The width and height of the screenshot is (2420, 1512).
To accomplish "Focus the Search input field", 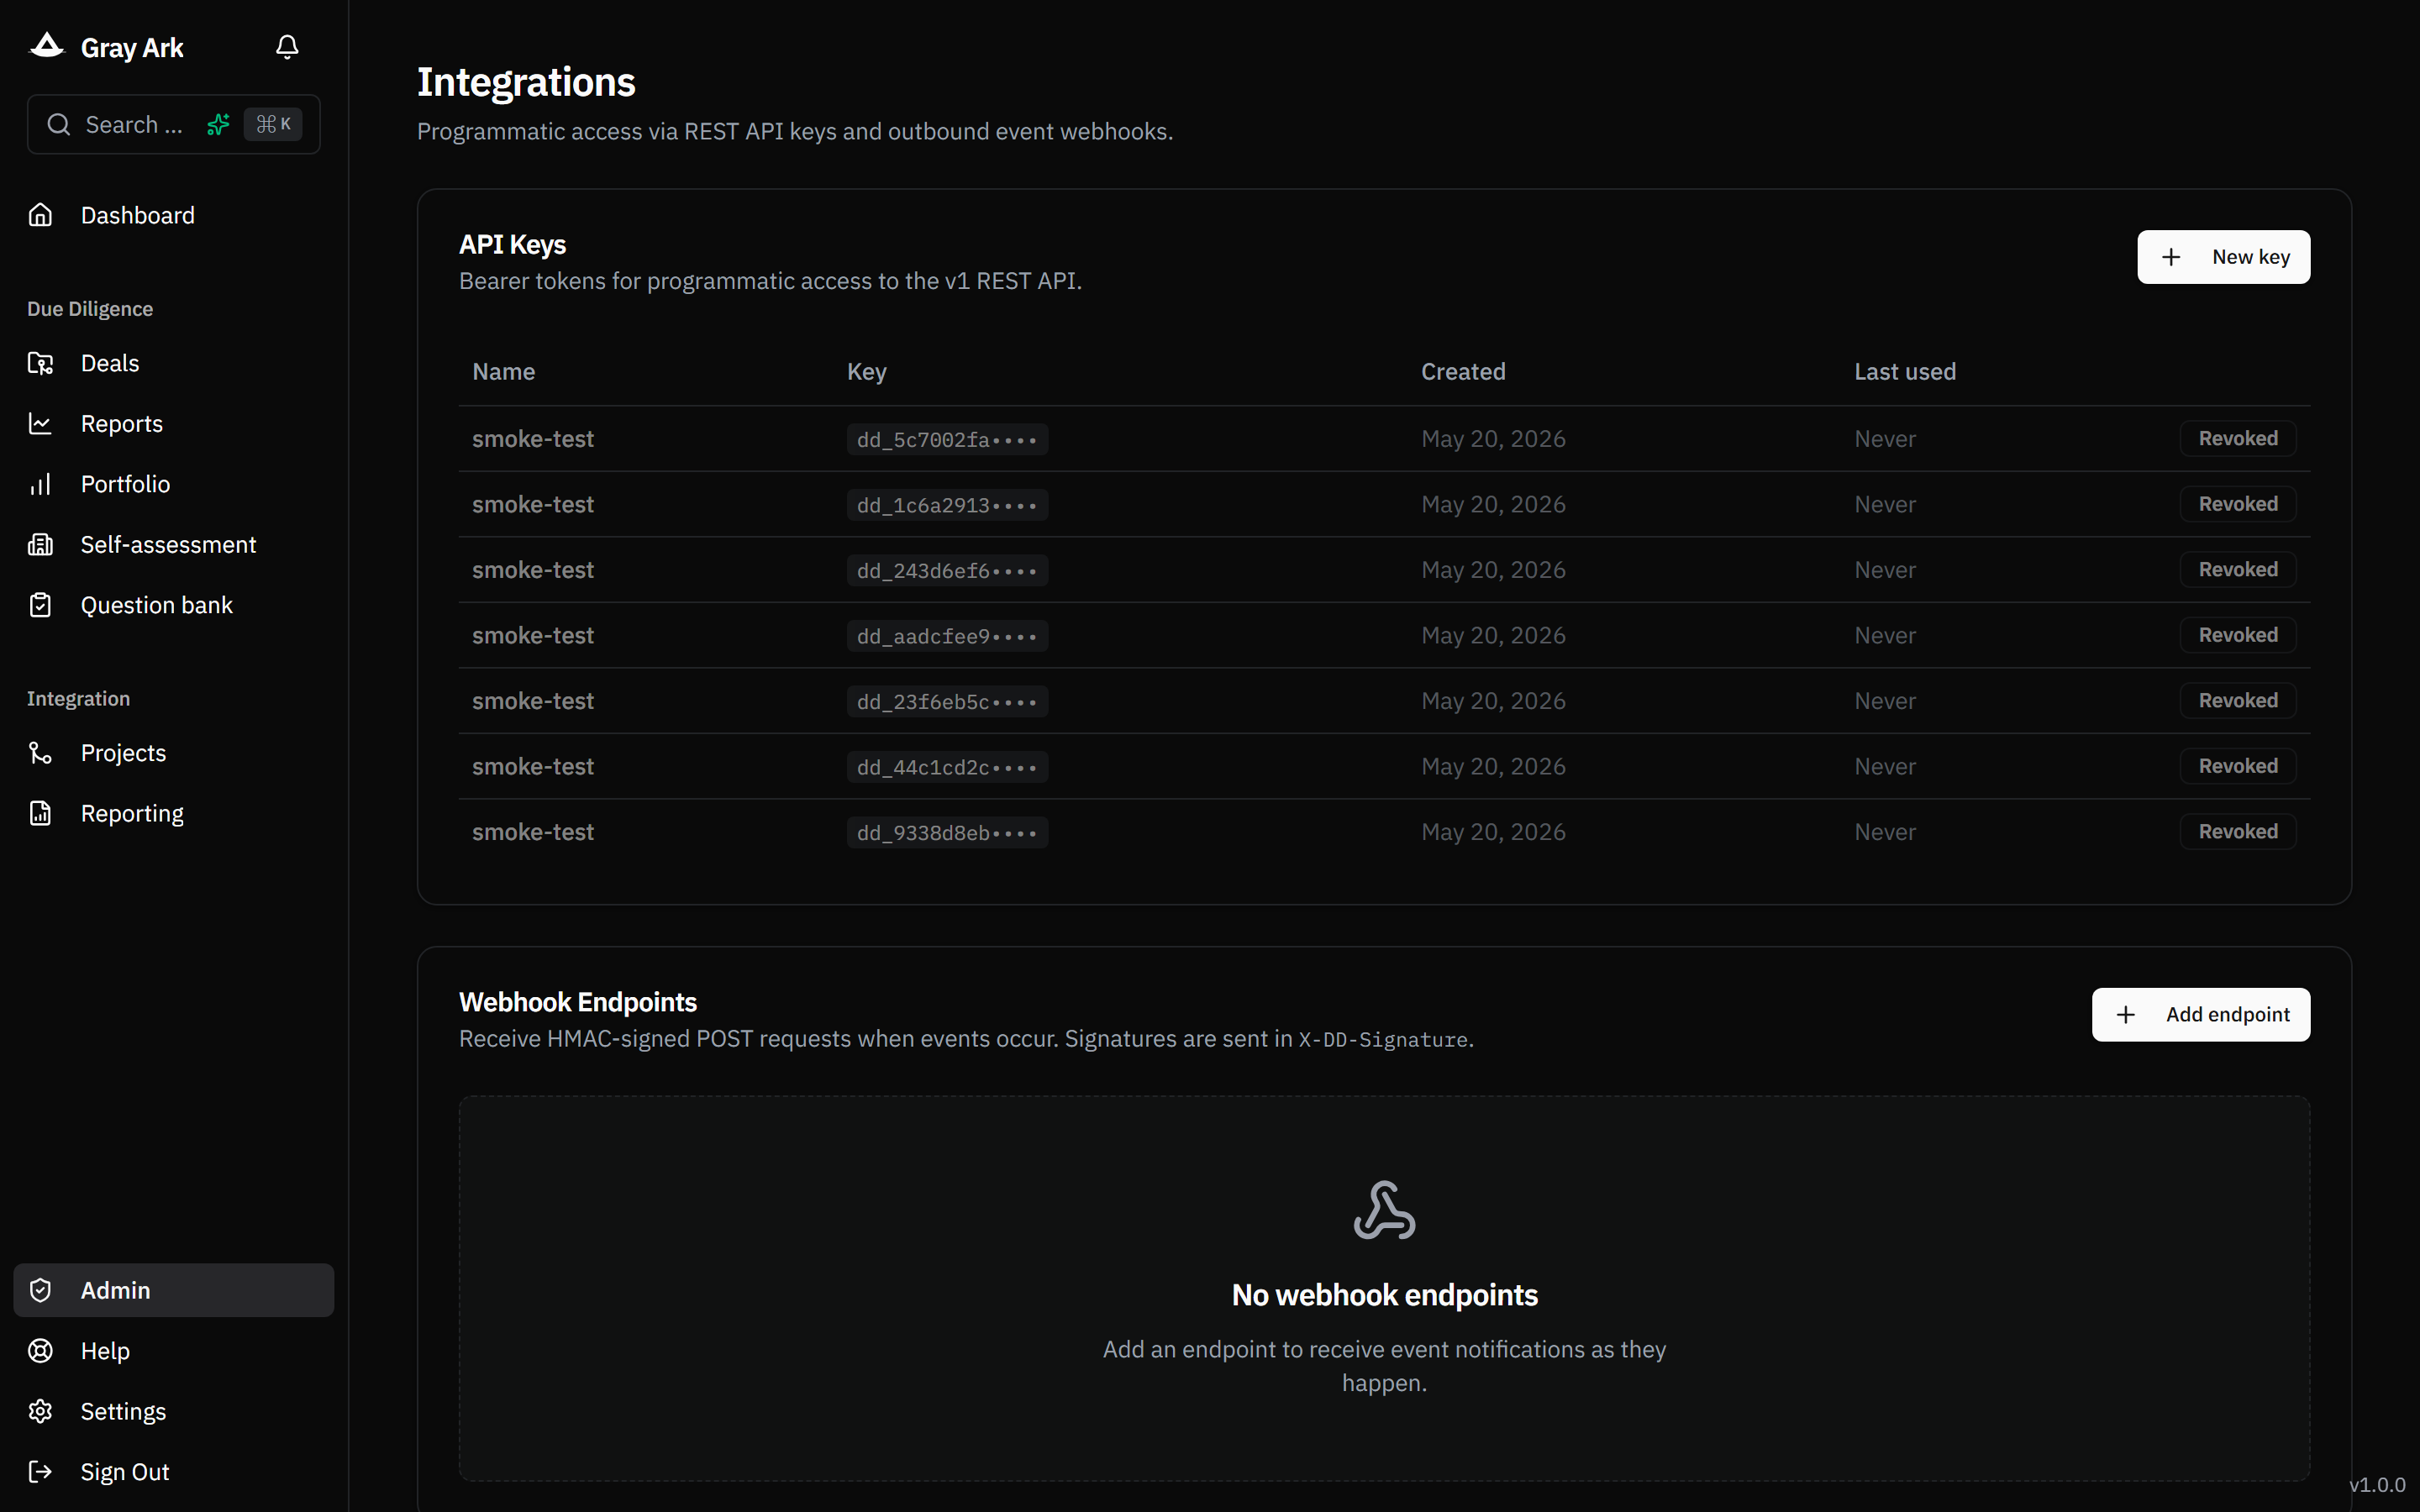I will [174, 124].
